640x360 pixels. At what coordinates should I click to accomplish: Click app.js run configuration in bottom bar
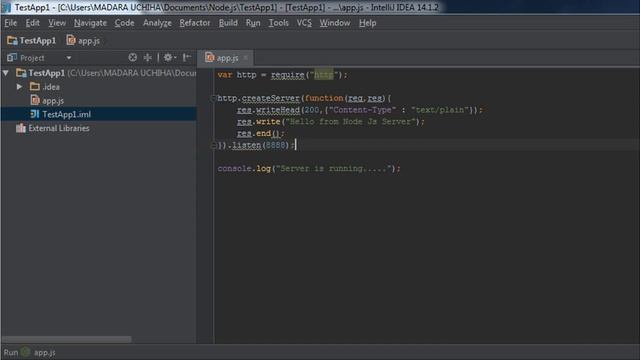point(44,352)
